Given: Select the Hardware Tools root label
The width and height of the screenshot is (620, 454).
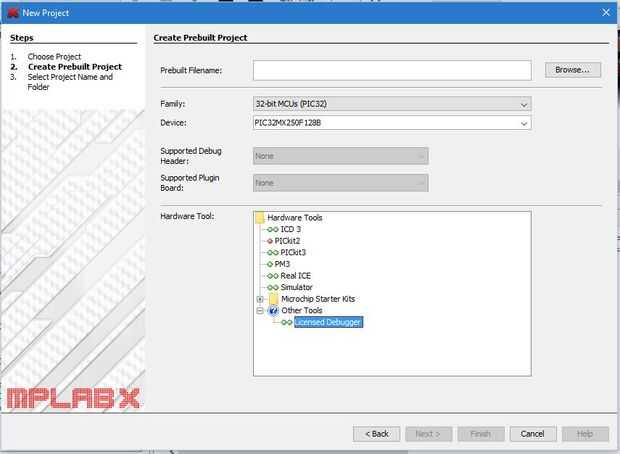Looking at the screenshot, I should [x=295, y=218].
